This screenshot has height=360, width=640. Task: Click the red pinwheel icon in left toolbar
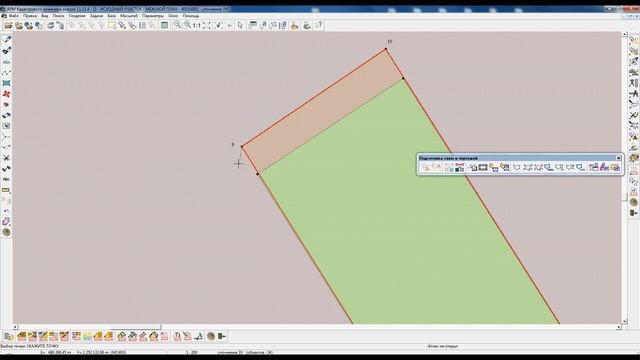[x=7, y=94]
